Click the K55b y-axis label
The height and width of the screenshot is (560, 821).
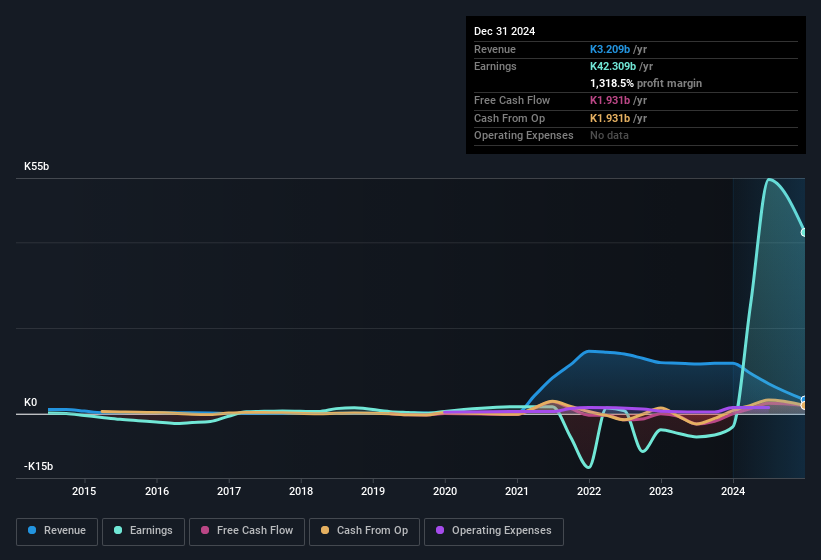[x=37, y=166]
